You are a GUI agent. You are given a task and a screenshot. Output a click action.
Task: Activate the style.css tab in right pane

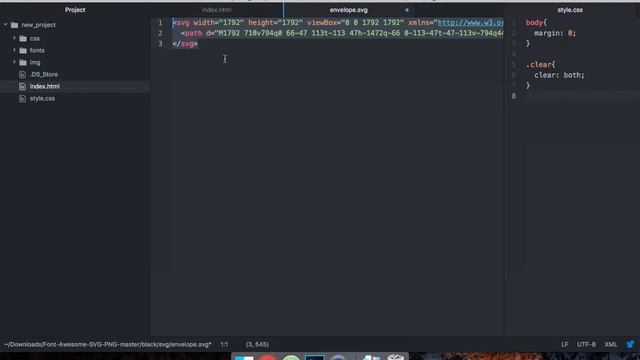click(x=570, y=10)
